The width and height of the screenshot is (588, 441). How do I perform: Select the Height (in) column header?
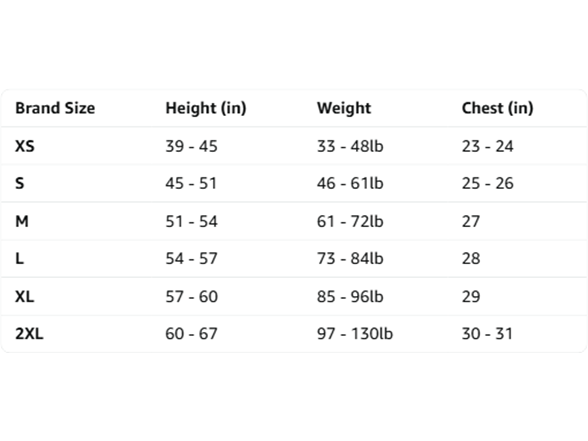point(206,108)
